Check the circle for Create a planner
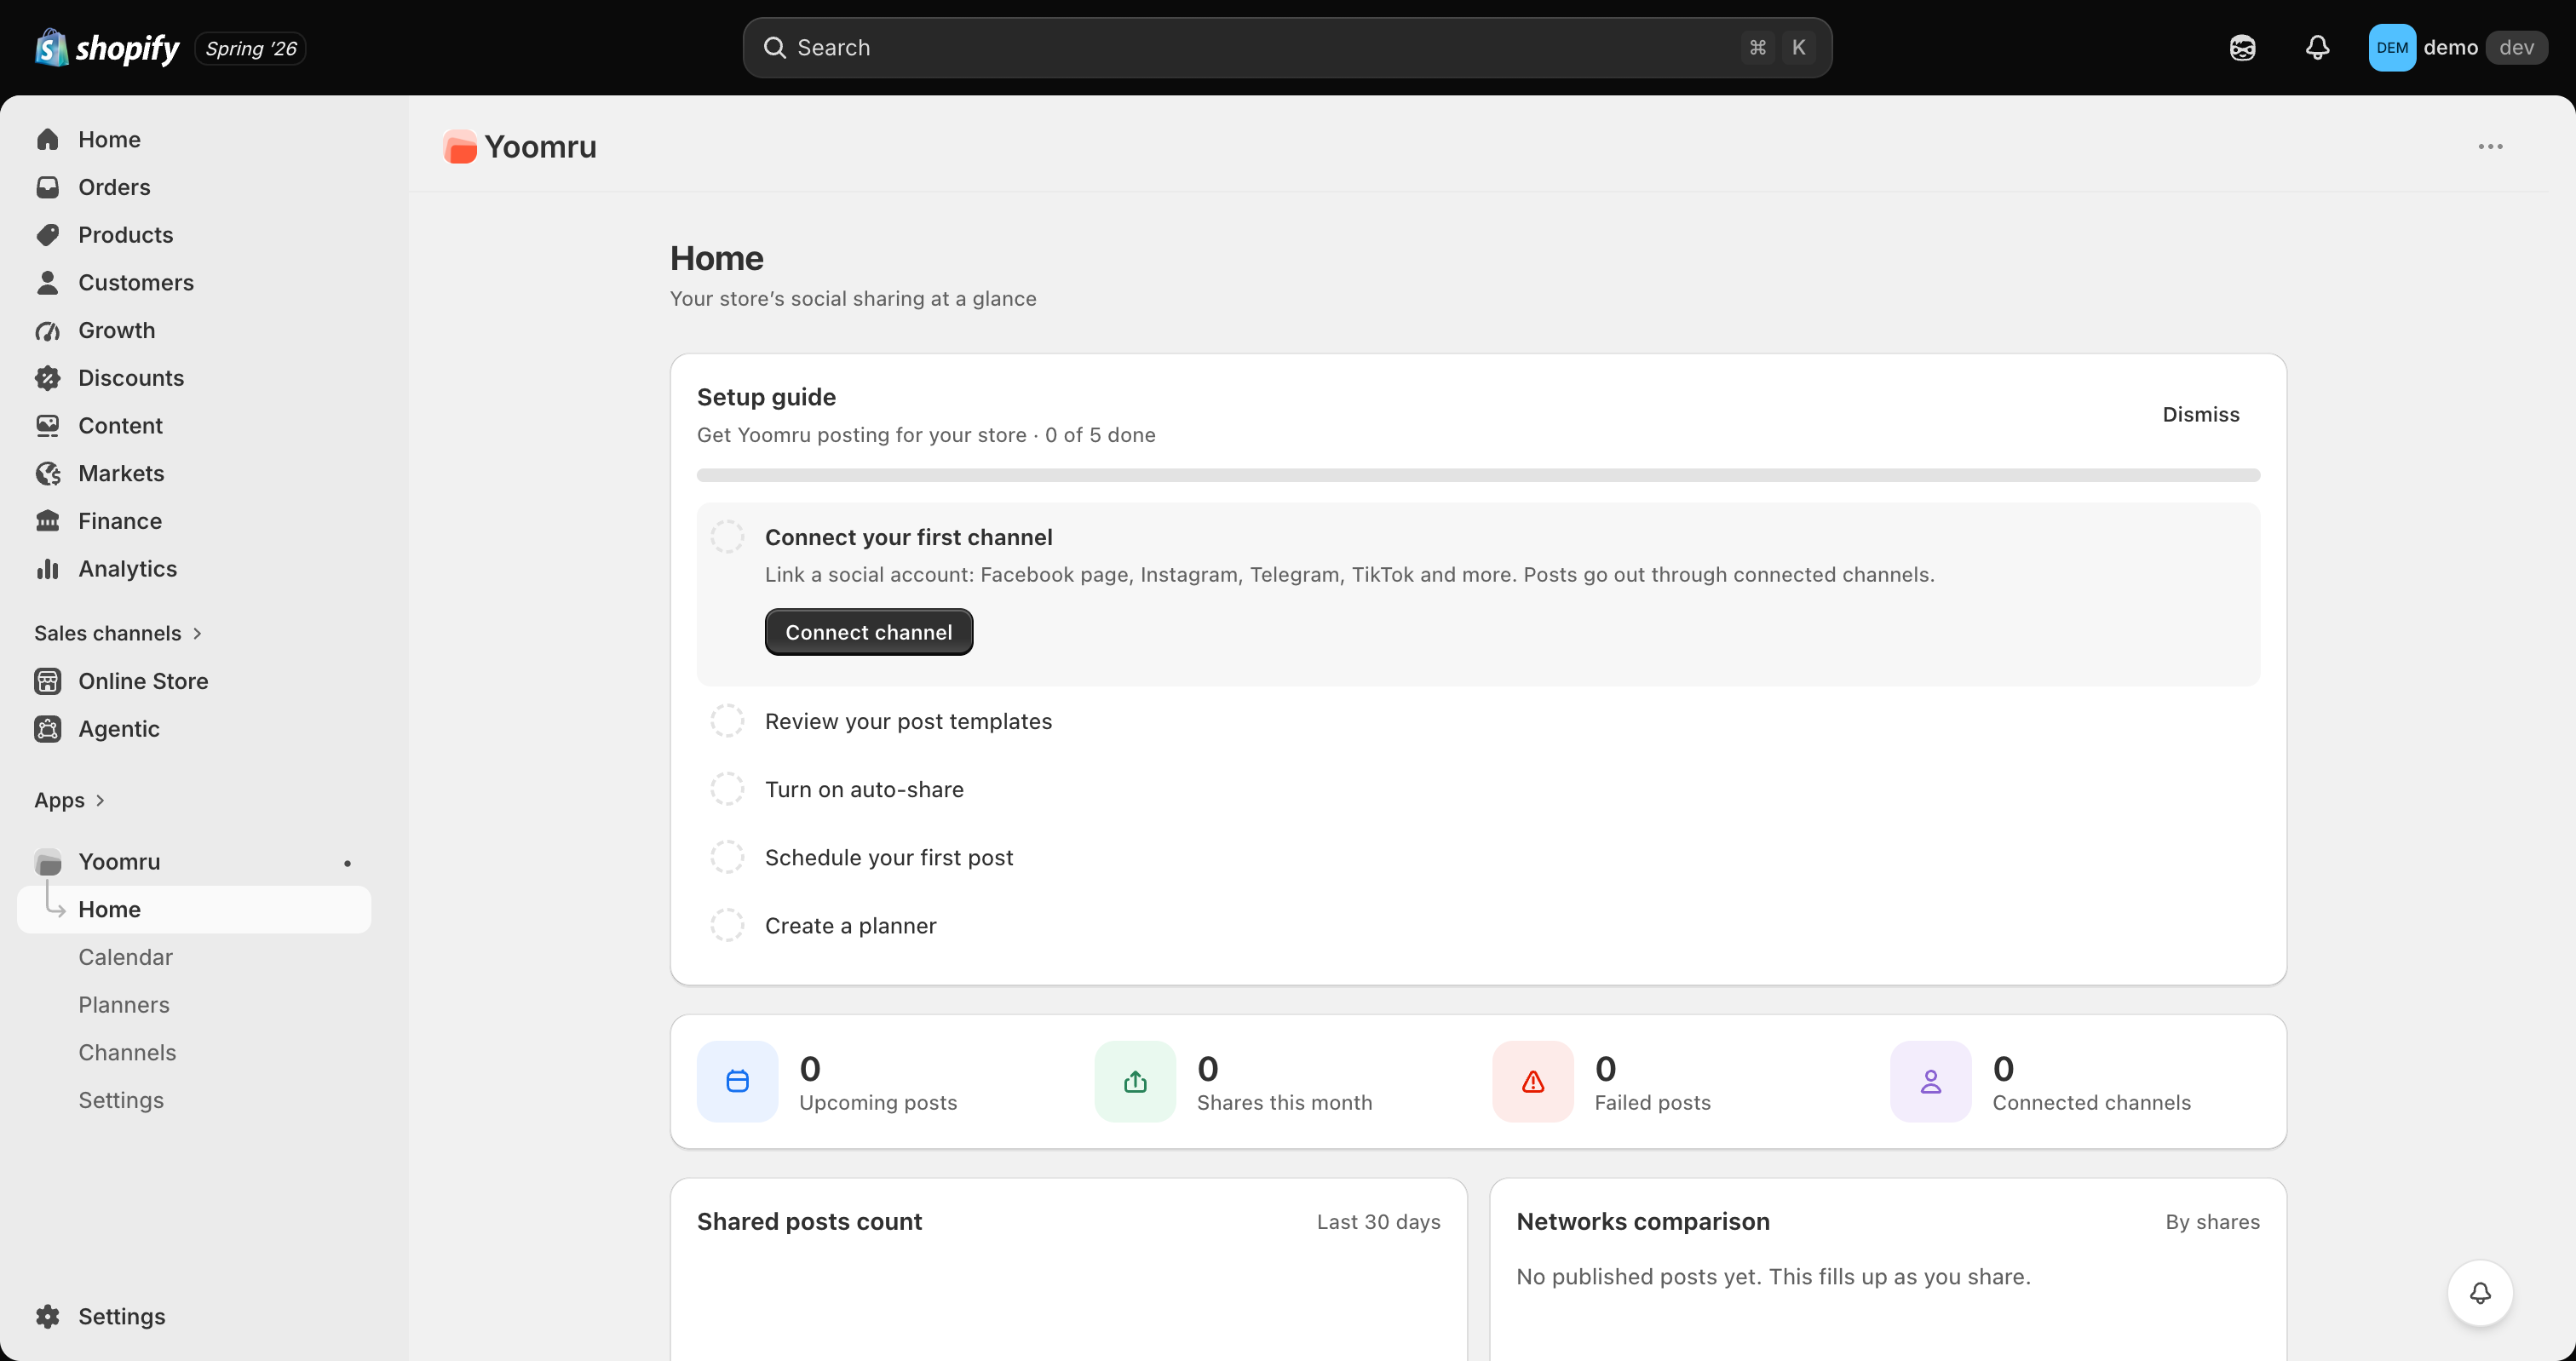 click(727, 925)
